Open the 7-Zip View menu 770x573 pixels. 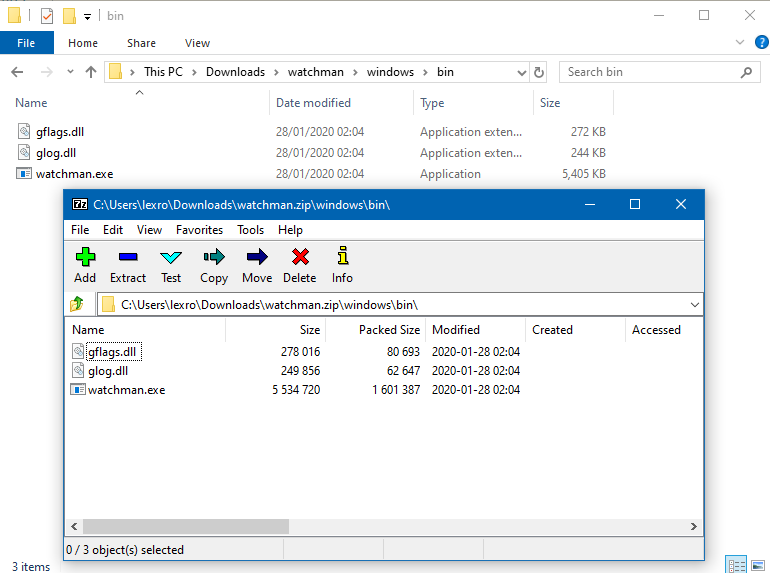(x=149, y=230)
